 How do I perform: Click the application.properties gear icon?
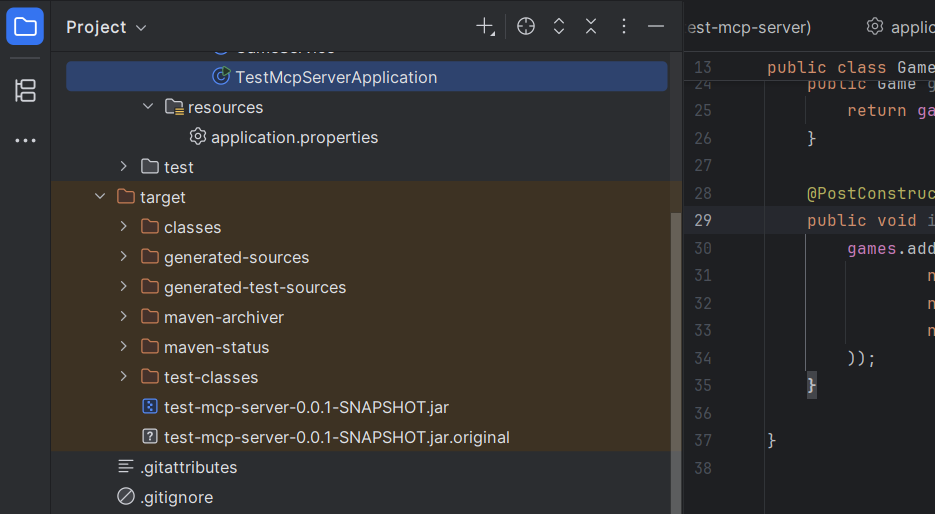click(198, 137)
